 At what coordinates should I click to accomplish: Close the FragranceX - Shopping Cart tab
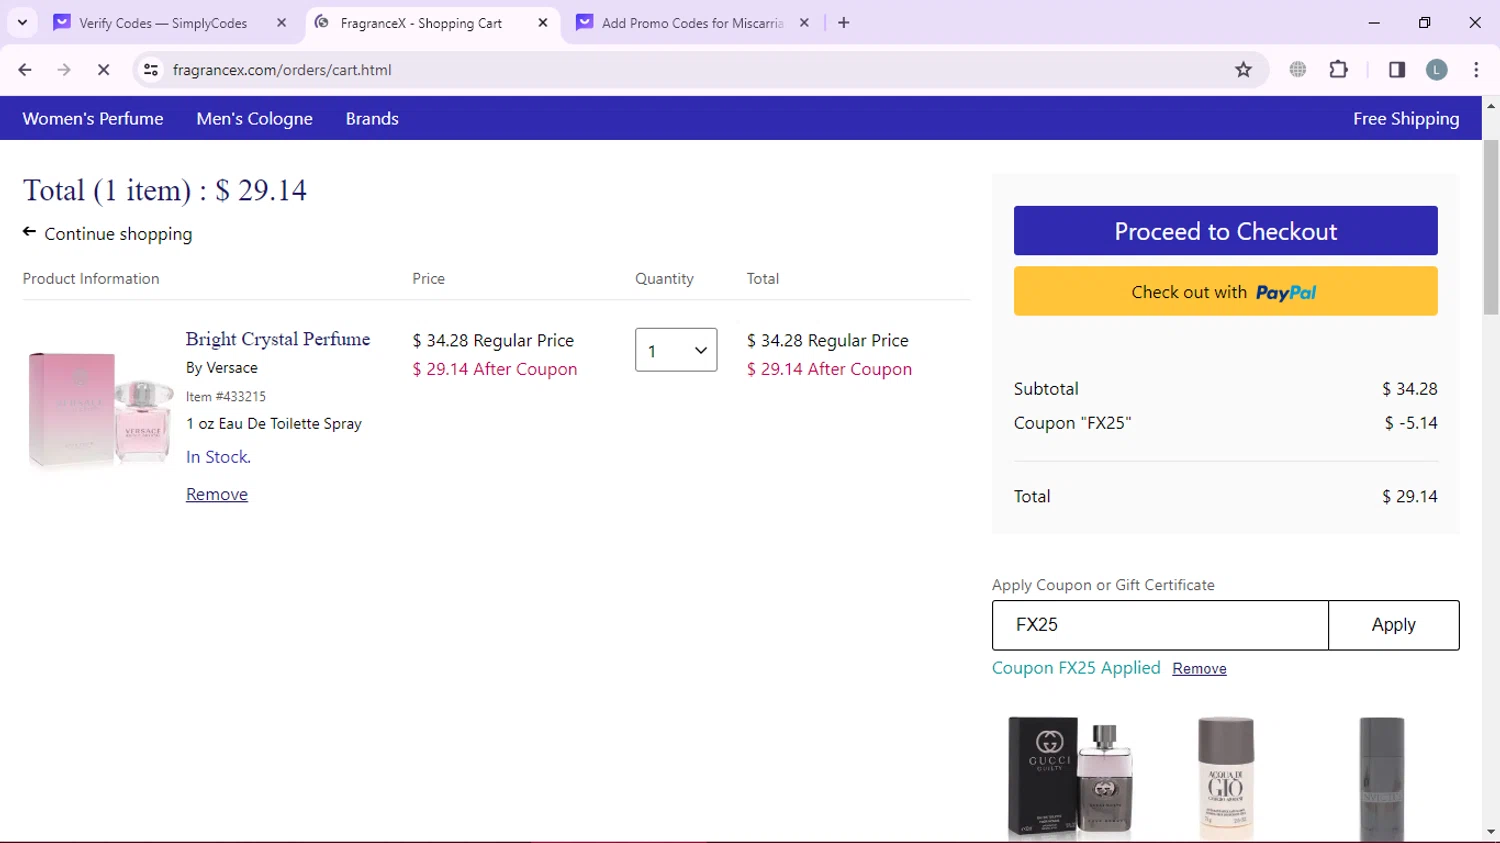pos(543,22)
